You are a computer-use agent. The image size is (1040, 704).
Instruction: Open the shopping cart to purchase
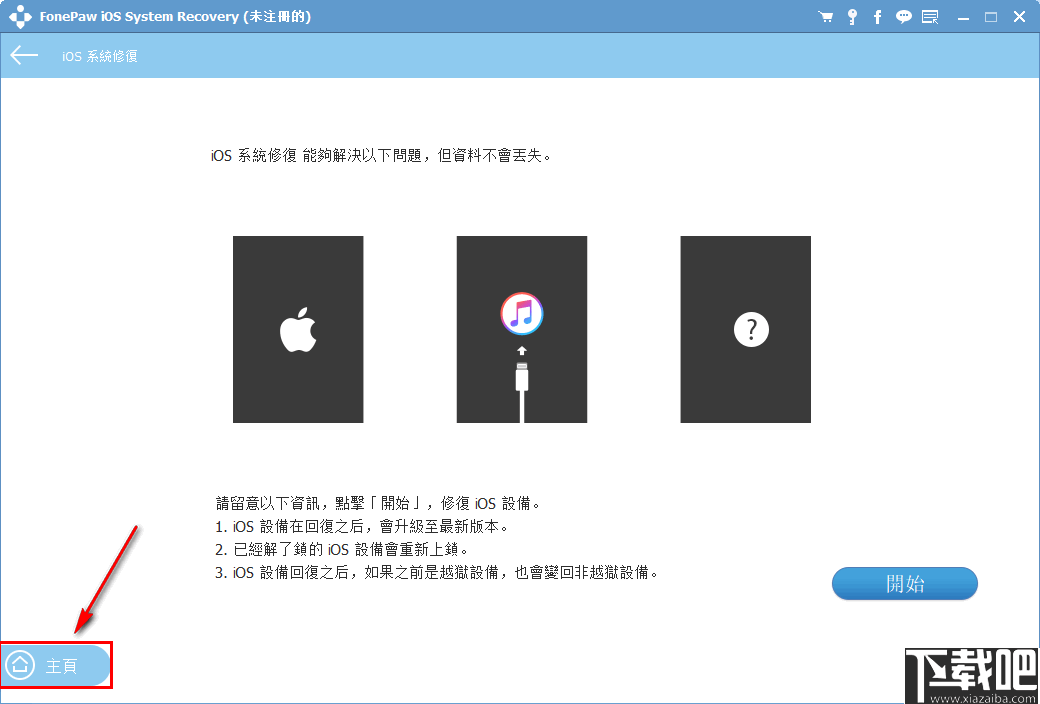(827, 16)
